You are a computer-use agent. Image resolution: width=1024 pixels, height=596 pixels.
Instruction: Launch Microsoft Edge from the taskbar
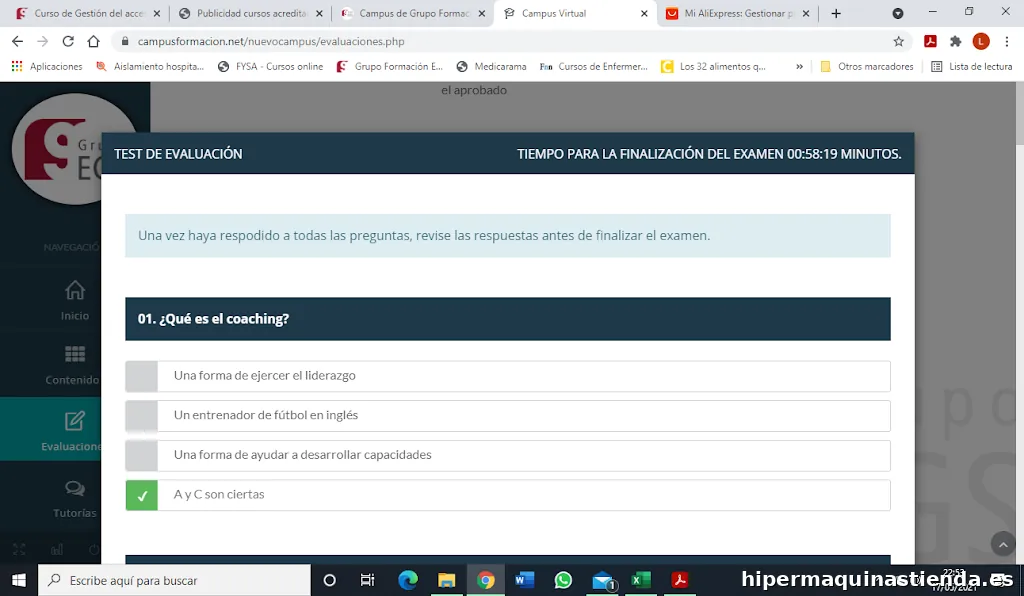click(408, 580)
